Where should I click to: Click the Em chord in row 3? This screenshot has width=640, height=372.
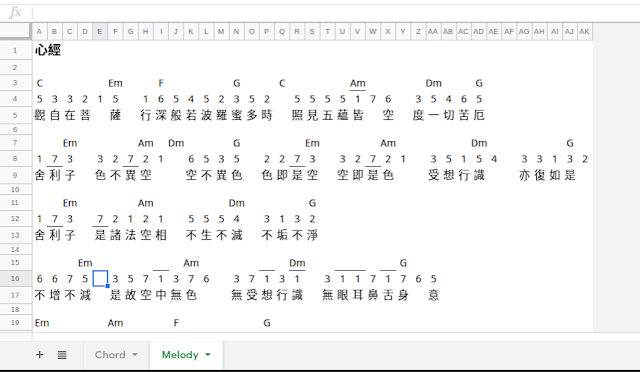pyautogui.click(x=116, y=83)
